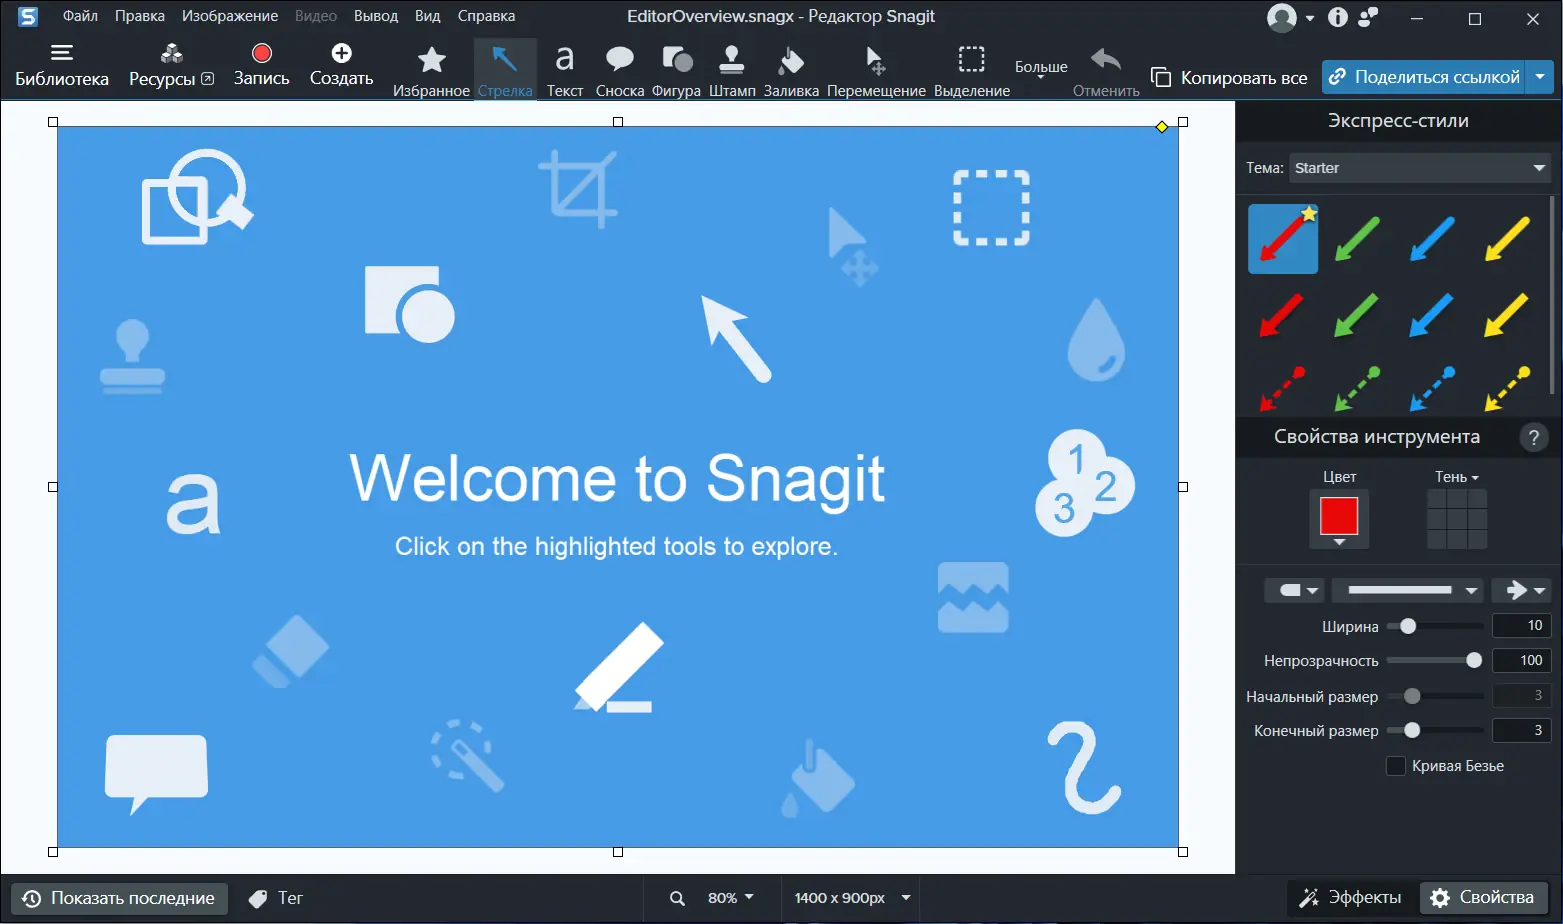Select the Фигура (Shape) tool
The image size is (1563, 924).
[x=676, y=67]
